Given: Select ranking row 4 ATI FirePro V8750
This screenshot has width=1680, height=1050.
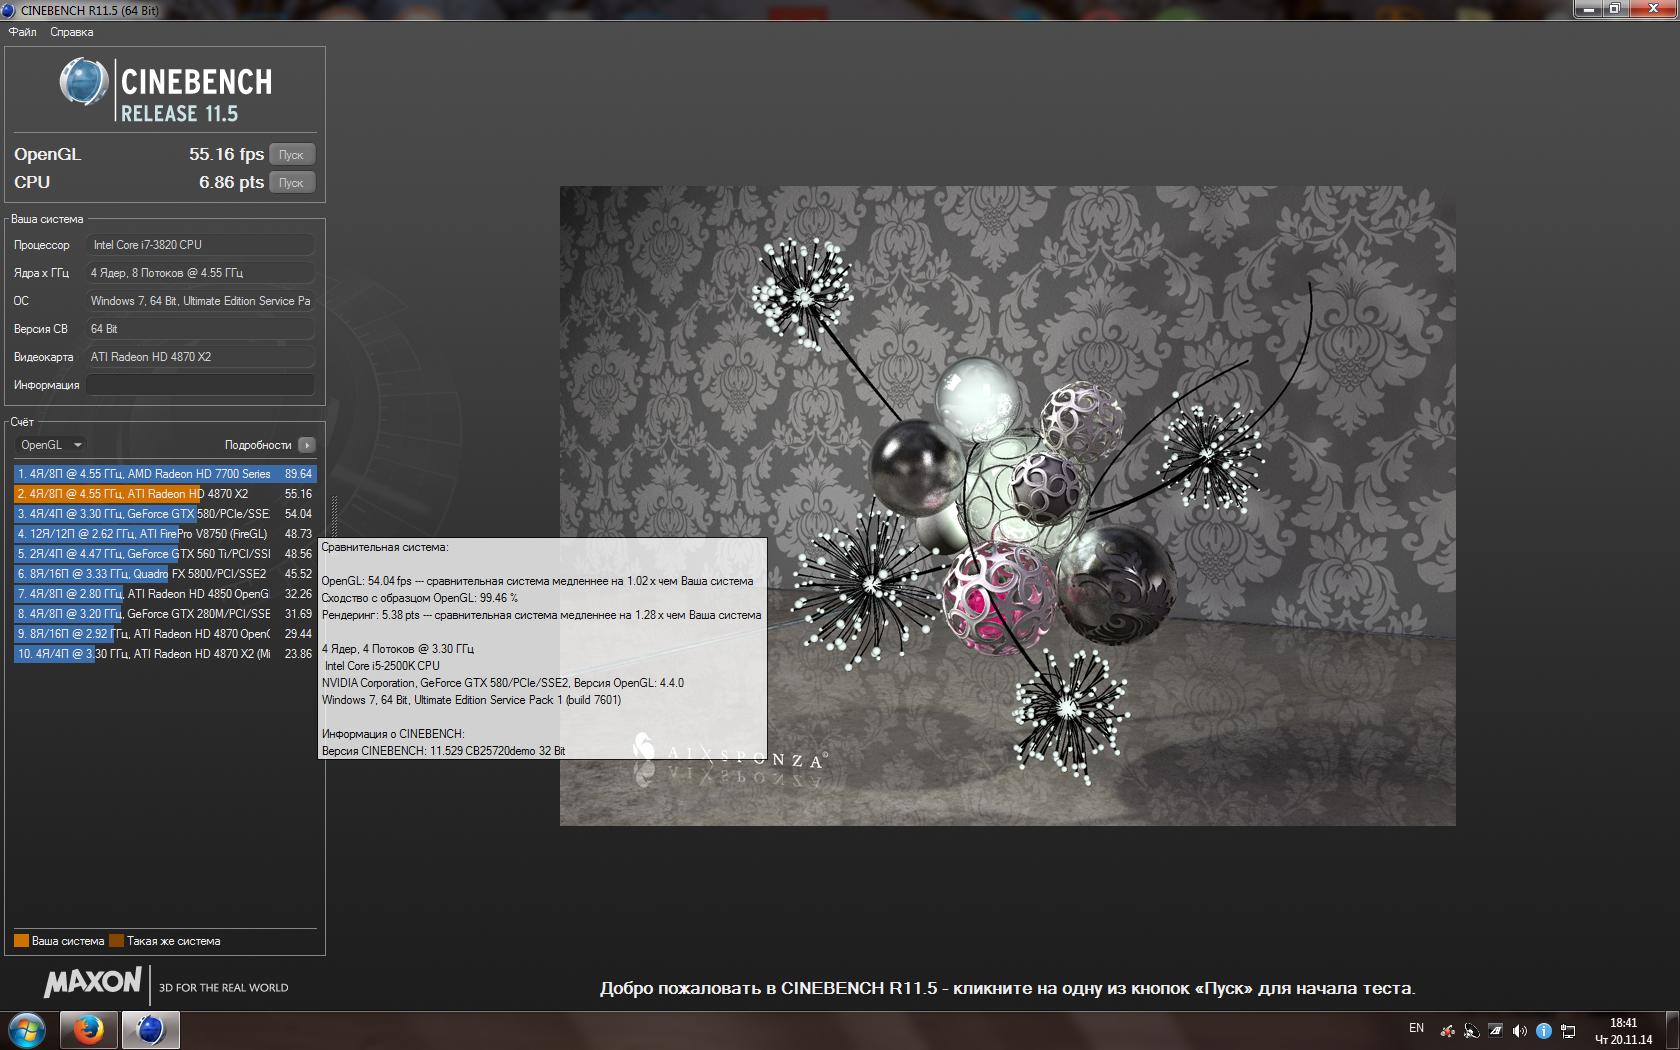Looking at the screenshot, I should point(165,534).
